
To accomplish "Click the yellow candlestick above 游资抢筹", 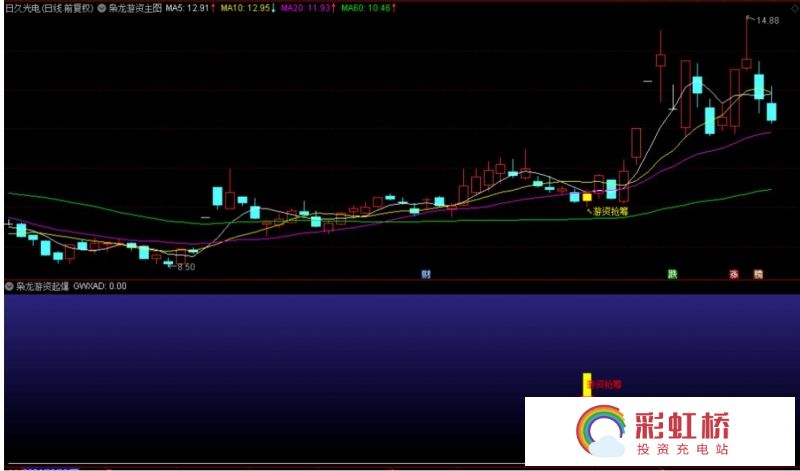I will click(586, 198).
